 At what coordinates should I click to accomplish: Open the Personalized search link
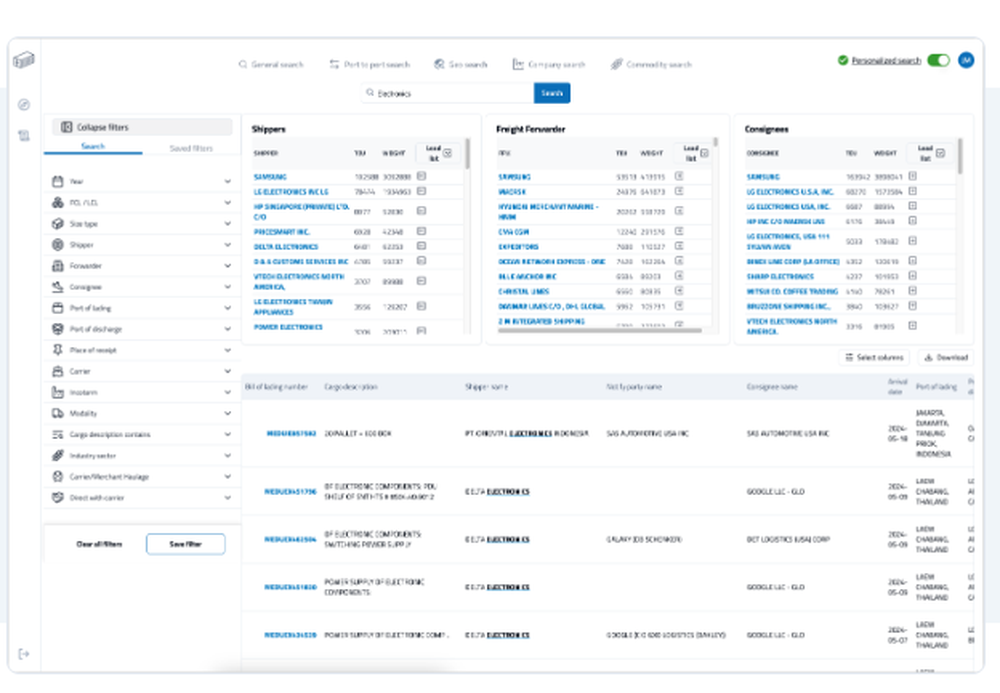point(886,61)
